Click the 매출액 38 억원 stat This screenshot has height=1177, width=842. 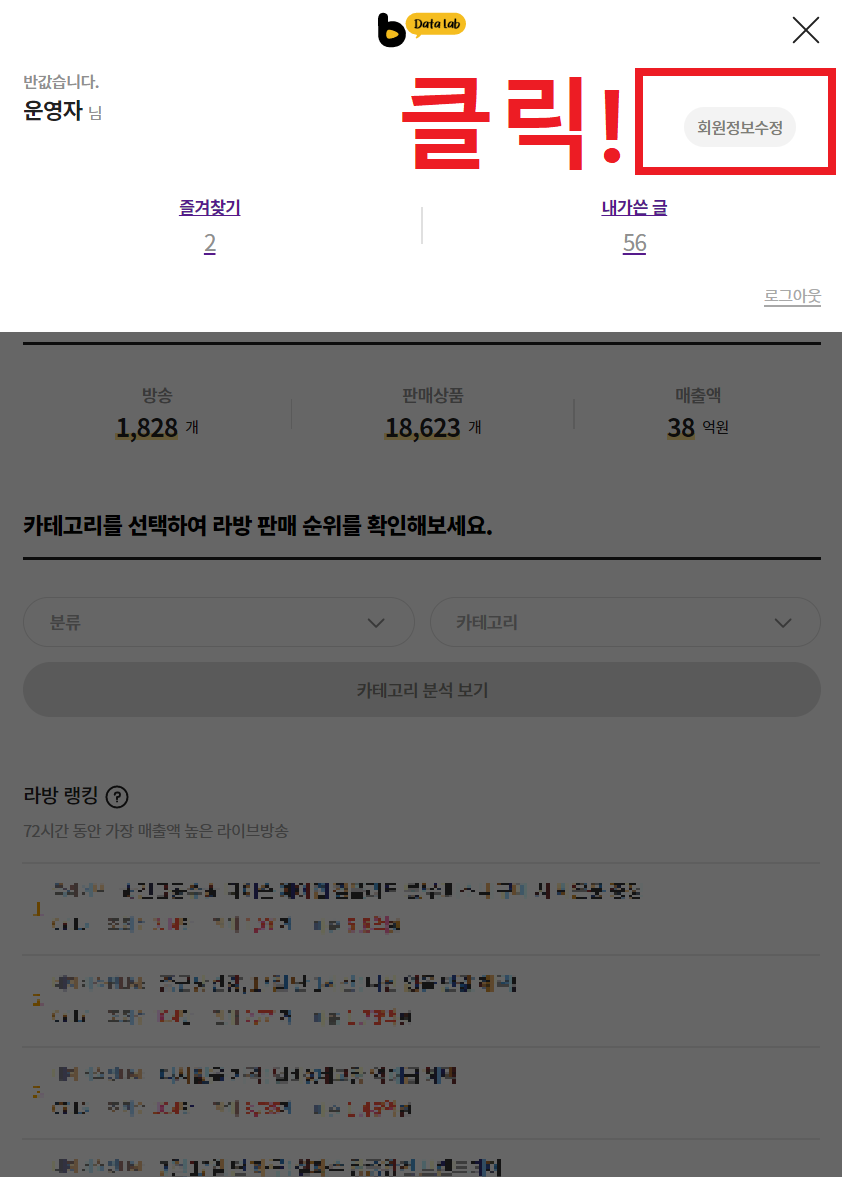point(698,414)
